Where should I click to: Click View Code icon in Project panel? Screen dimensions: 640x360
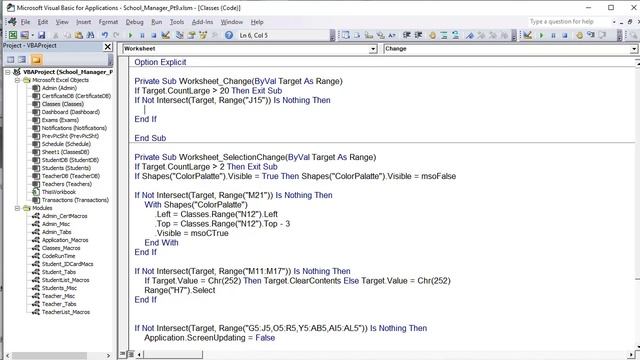click(11, 60)
